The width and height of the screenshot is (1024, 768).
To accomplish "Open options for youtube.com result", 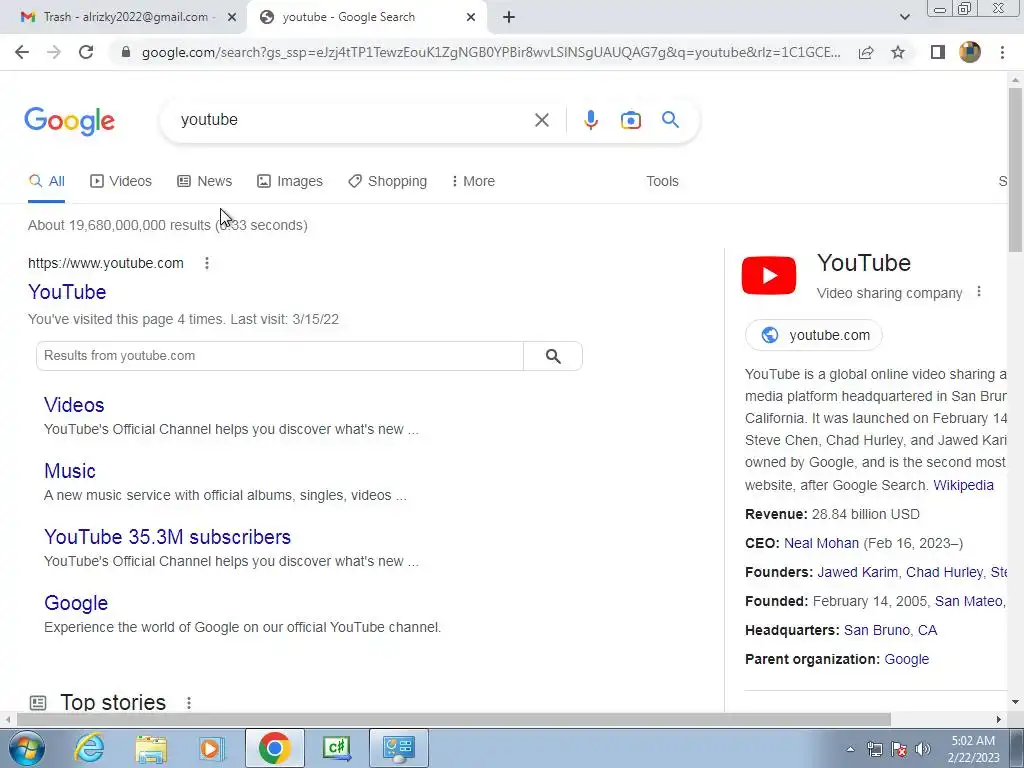I will coord(206,263).
